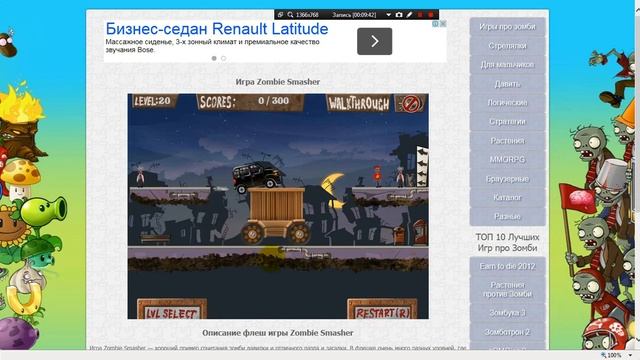640x360 pixels.
Task: Click ТОП 10 Лучших Игр про Зомби heading
Action: click(507, 242)
